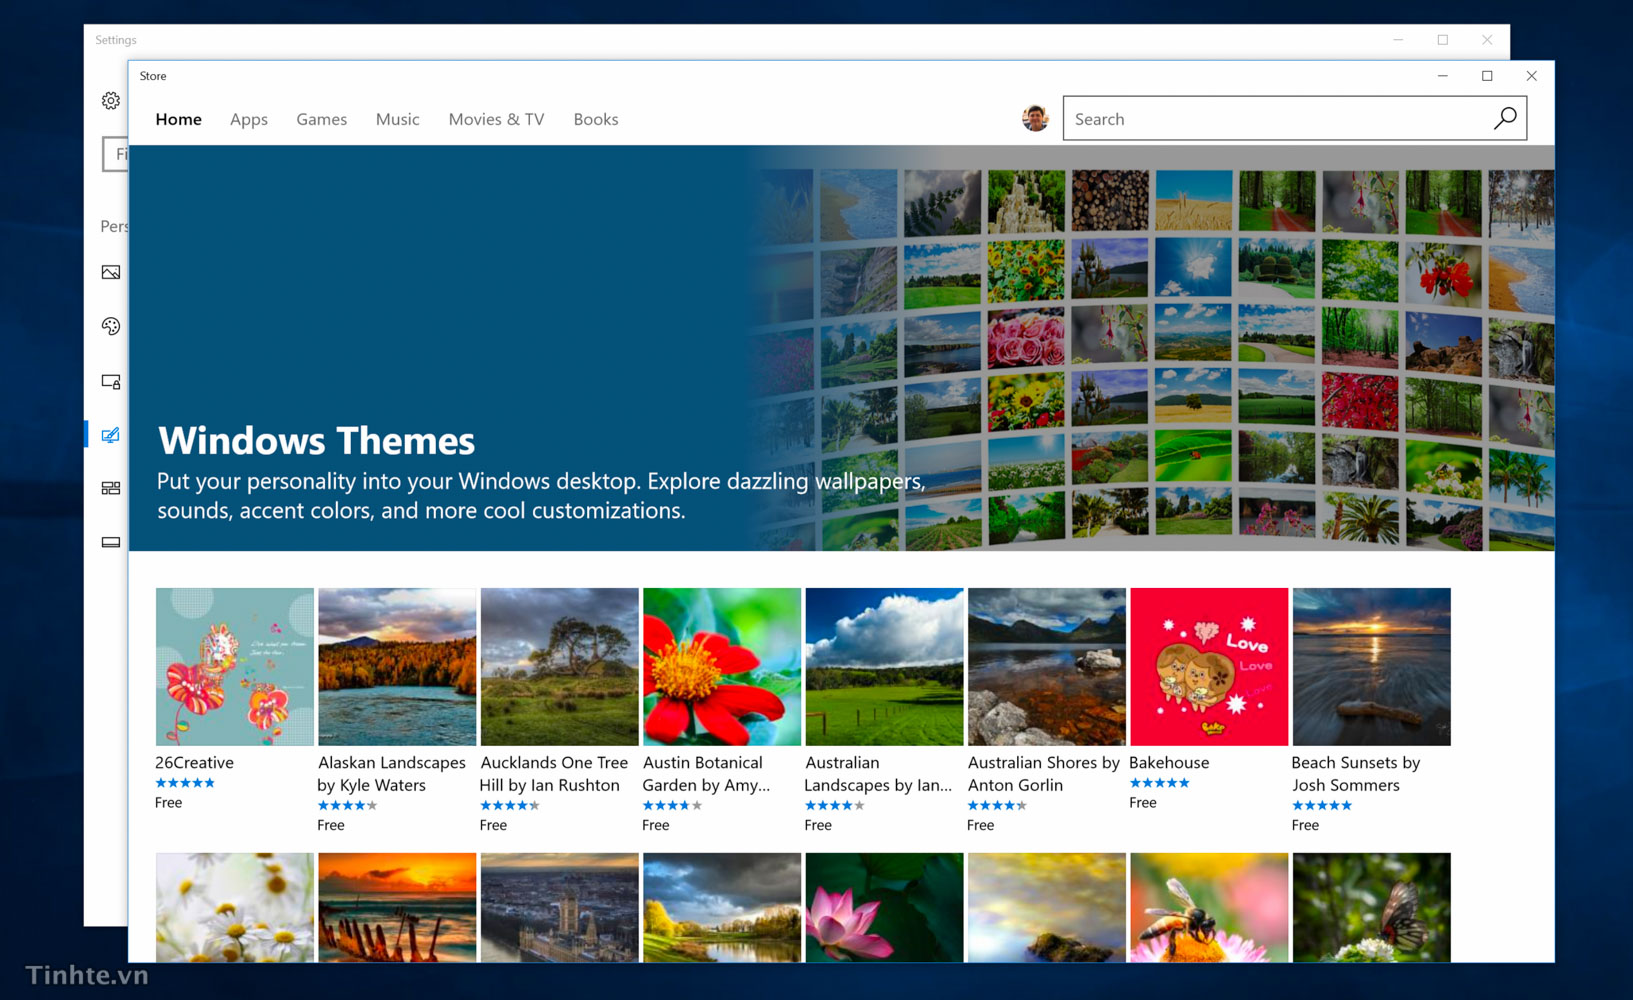The height and width of the screenshot is (1000, 1633).
Task: Switch to the Home tab in Store
Action: 178,119
